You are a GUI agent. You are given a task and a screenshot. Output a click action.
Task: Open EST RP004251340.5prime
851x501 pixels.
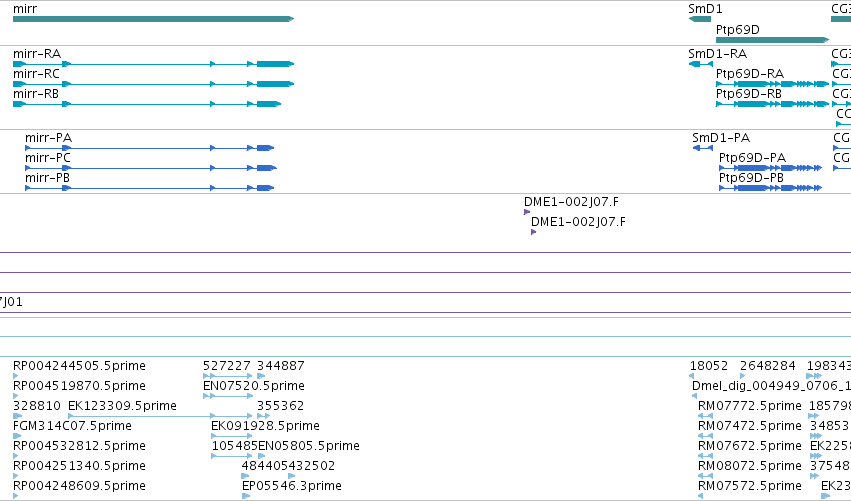tap(16, 476)
